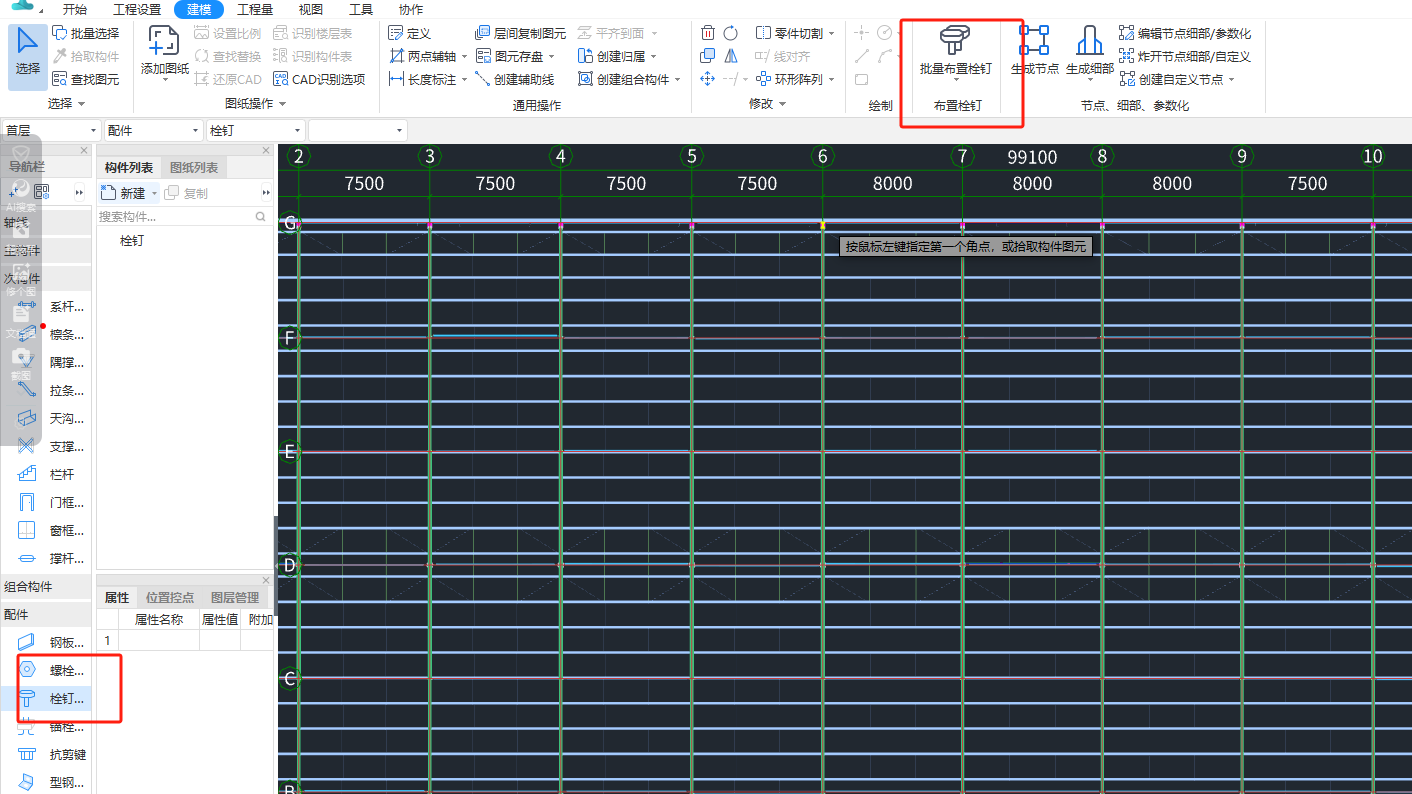Open the 开始 ribbon tab

pyautogui.click(x=75, y=9)
